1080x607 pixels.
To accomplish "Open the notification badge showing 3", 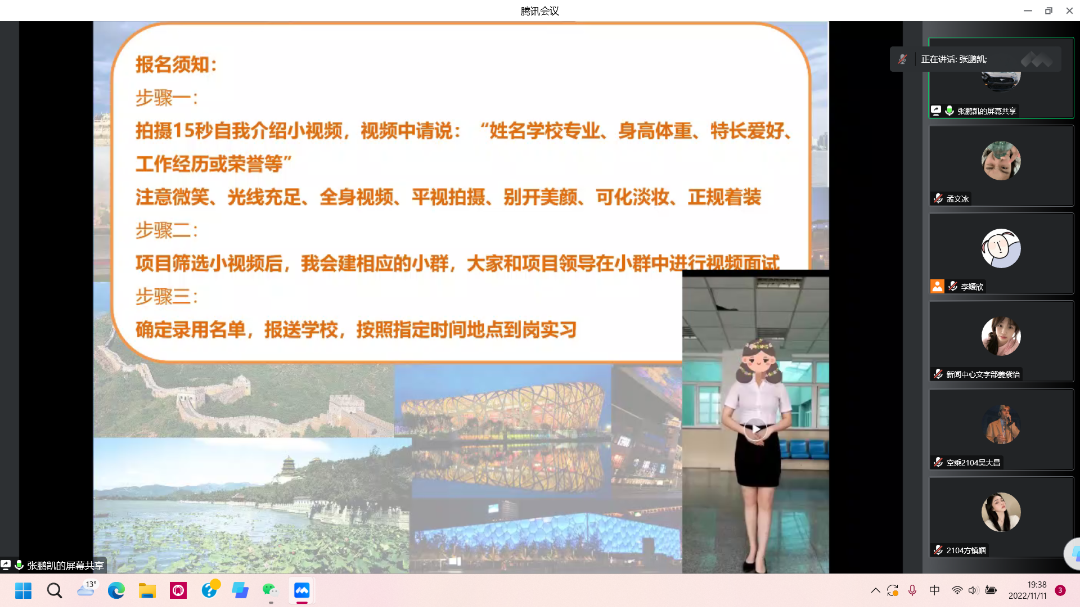I will 1061,591.
